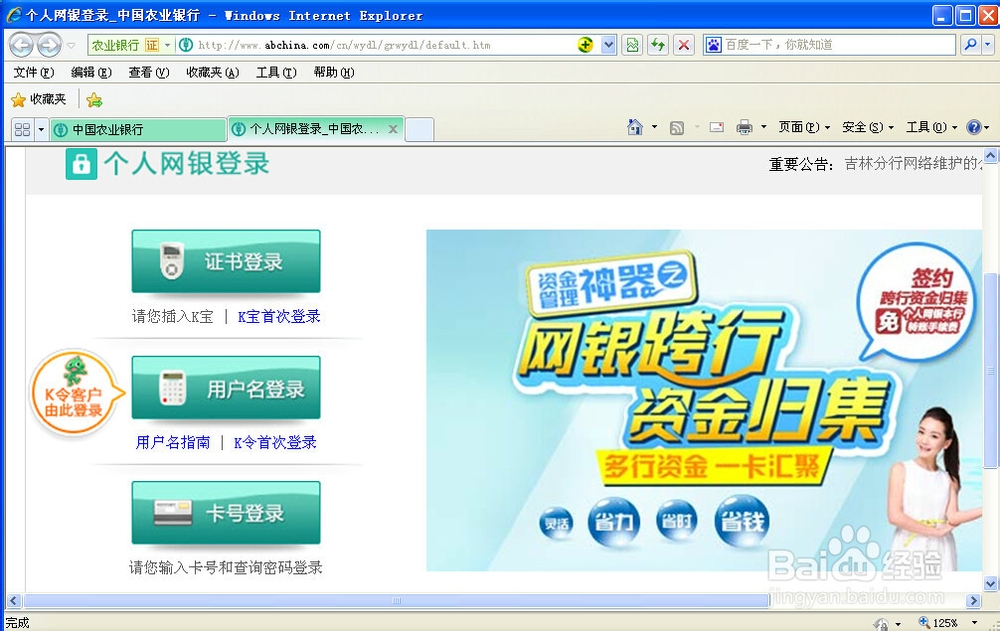Click the 用户名登录 button

point(226,388)
